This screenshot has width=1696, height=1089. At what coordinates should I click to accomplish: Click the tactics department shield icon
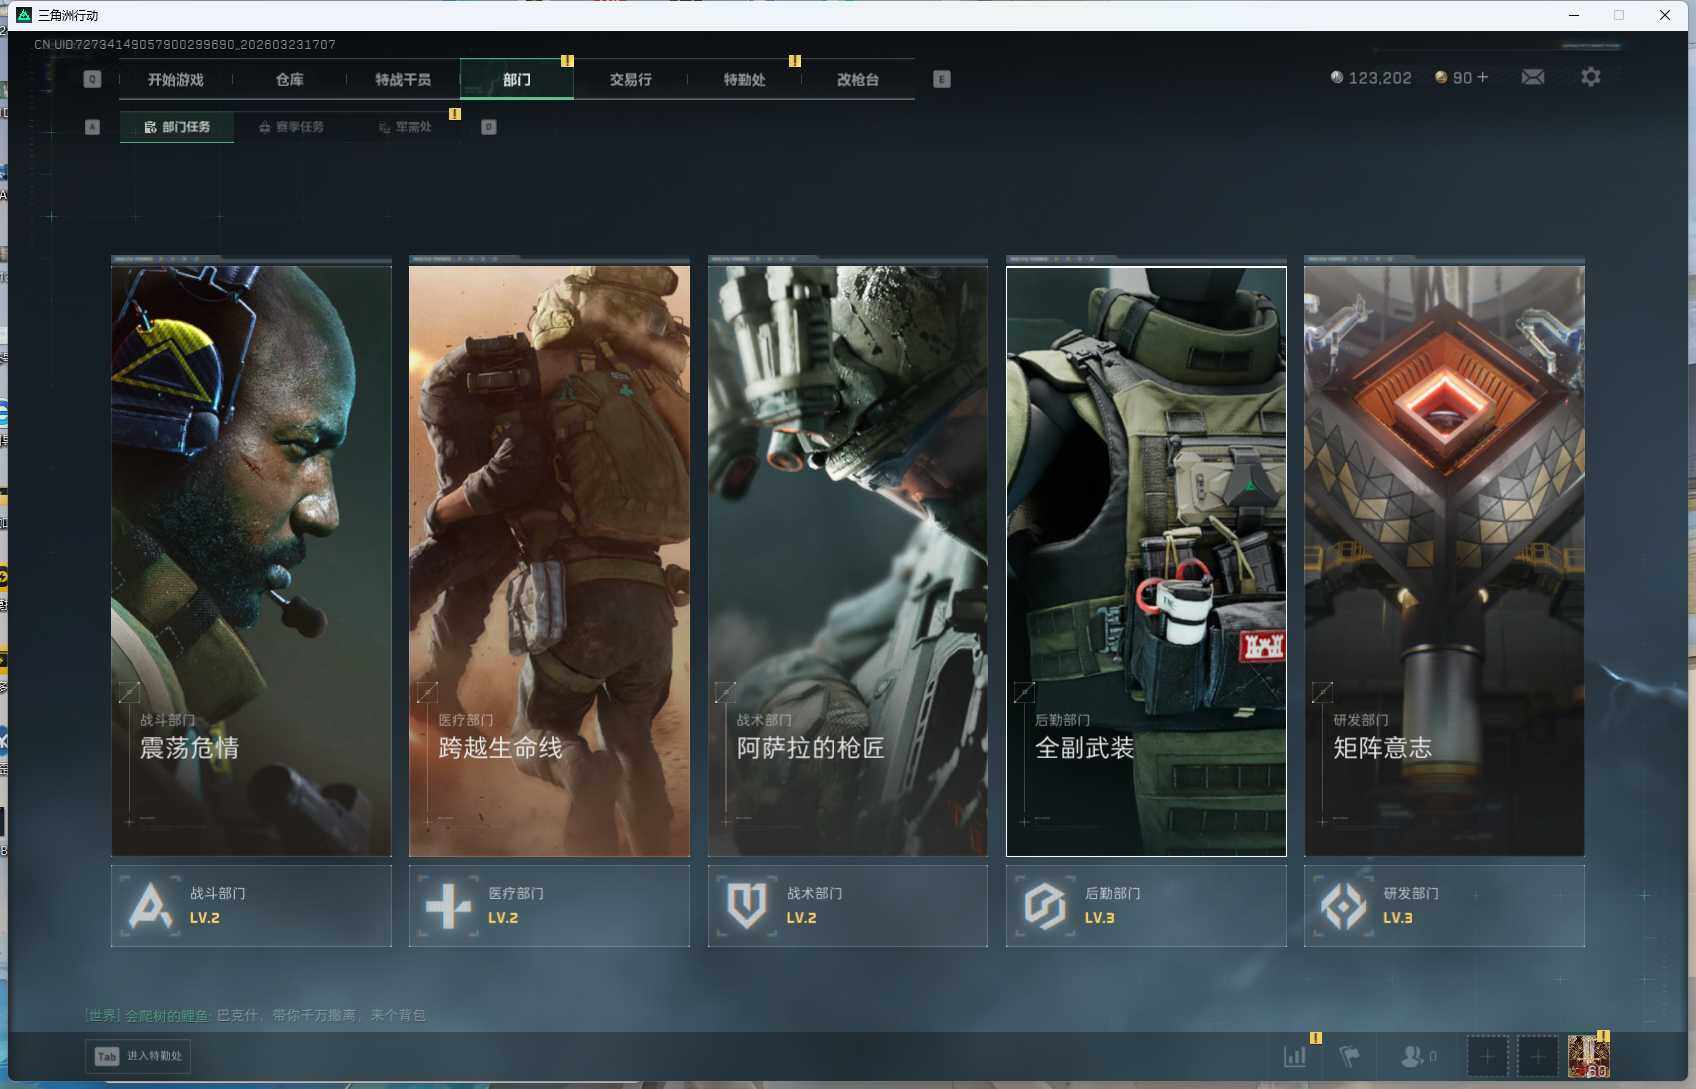click(747, 906)
